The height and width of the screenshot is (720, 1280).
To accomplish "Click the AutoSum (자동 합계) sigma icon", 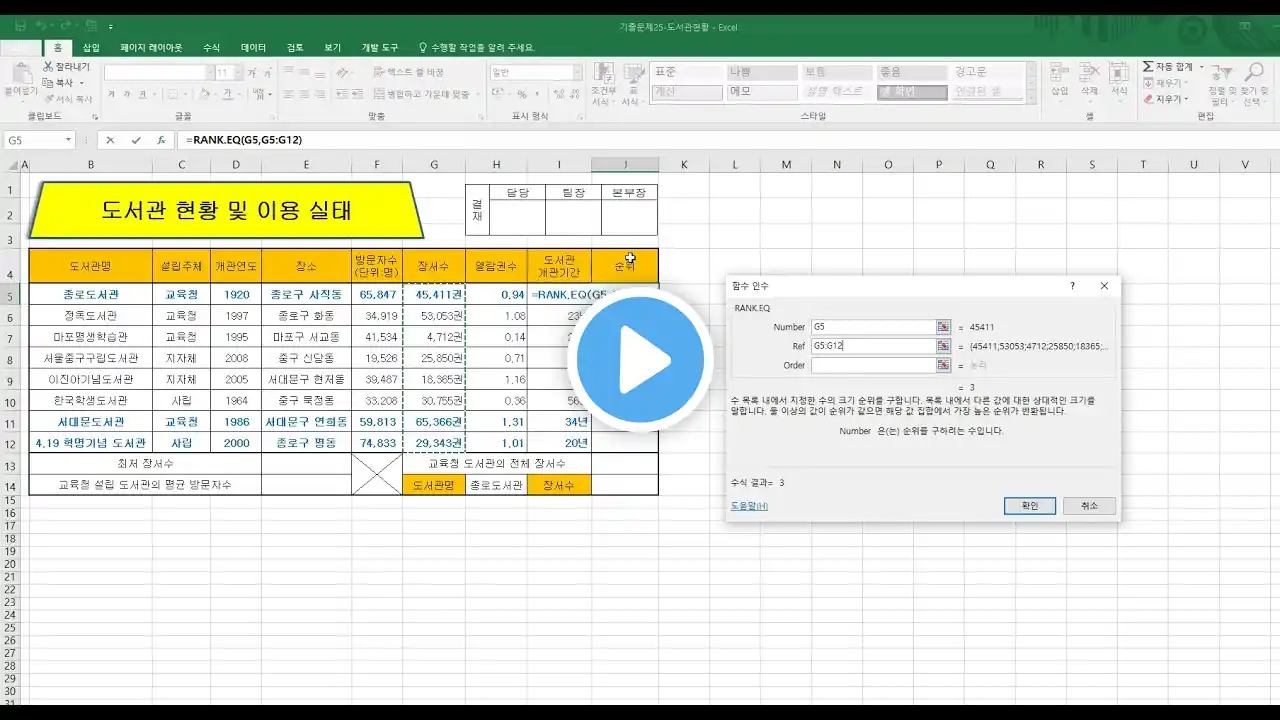I will pos(1149,67).
